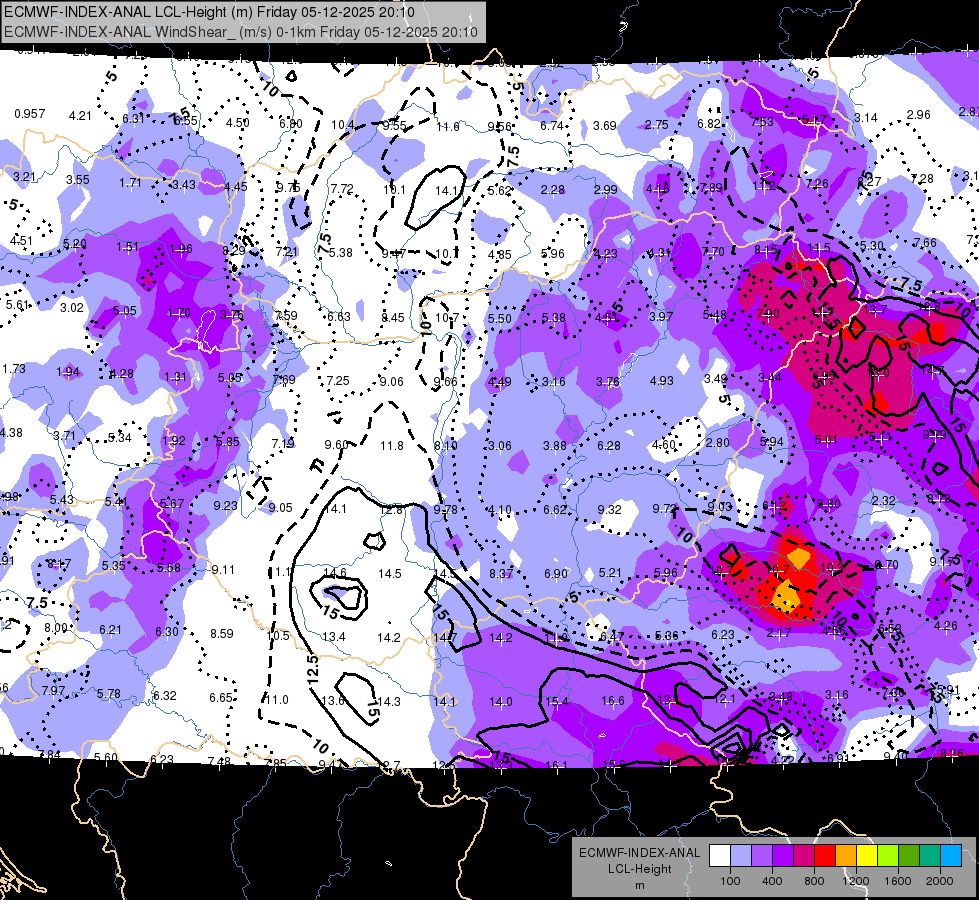Click the wind shear value 14.3
Screen dimensions: 979x900
(x=389, y=701)
